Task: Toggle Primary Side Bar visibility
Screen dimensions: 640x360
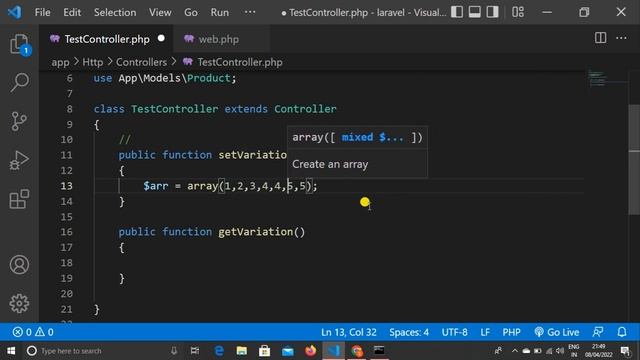Action: pos(457,12)
